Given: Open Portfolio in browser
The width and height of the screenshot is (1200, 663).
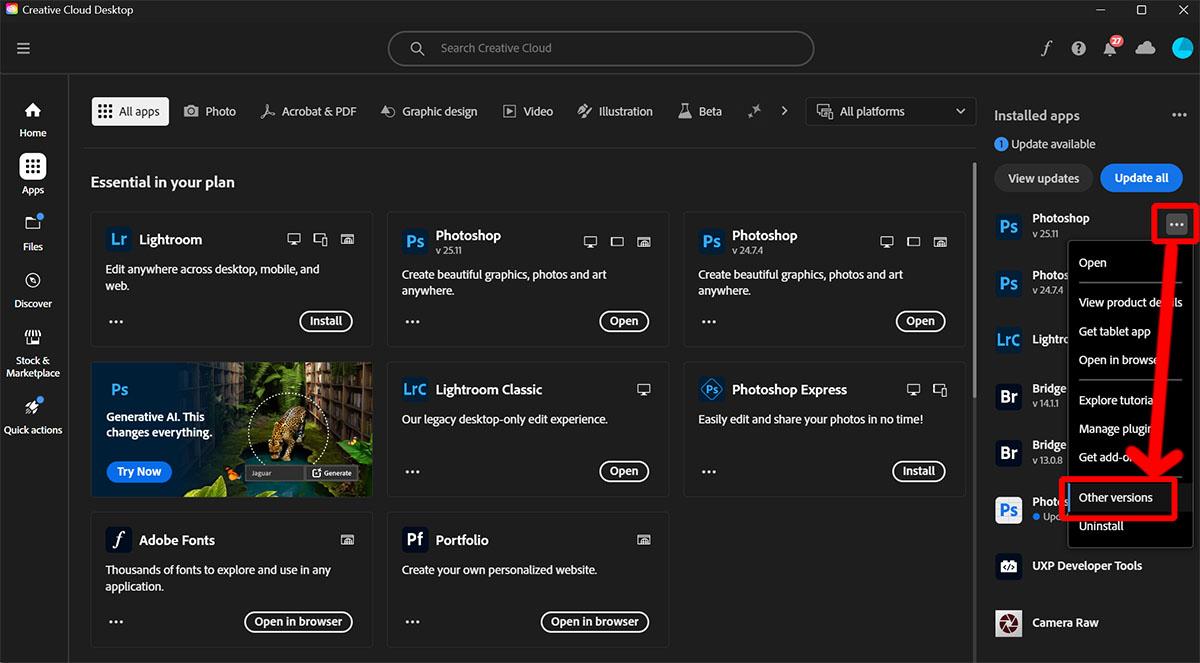Looking at the screenshot, I should tap(595, 621).
